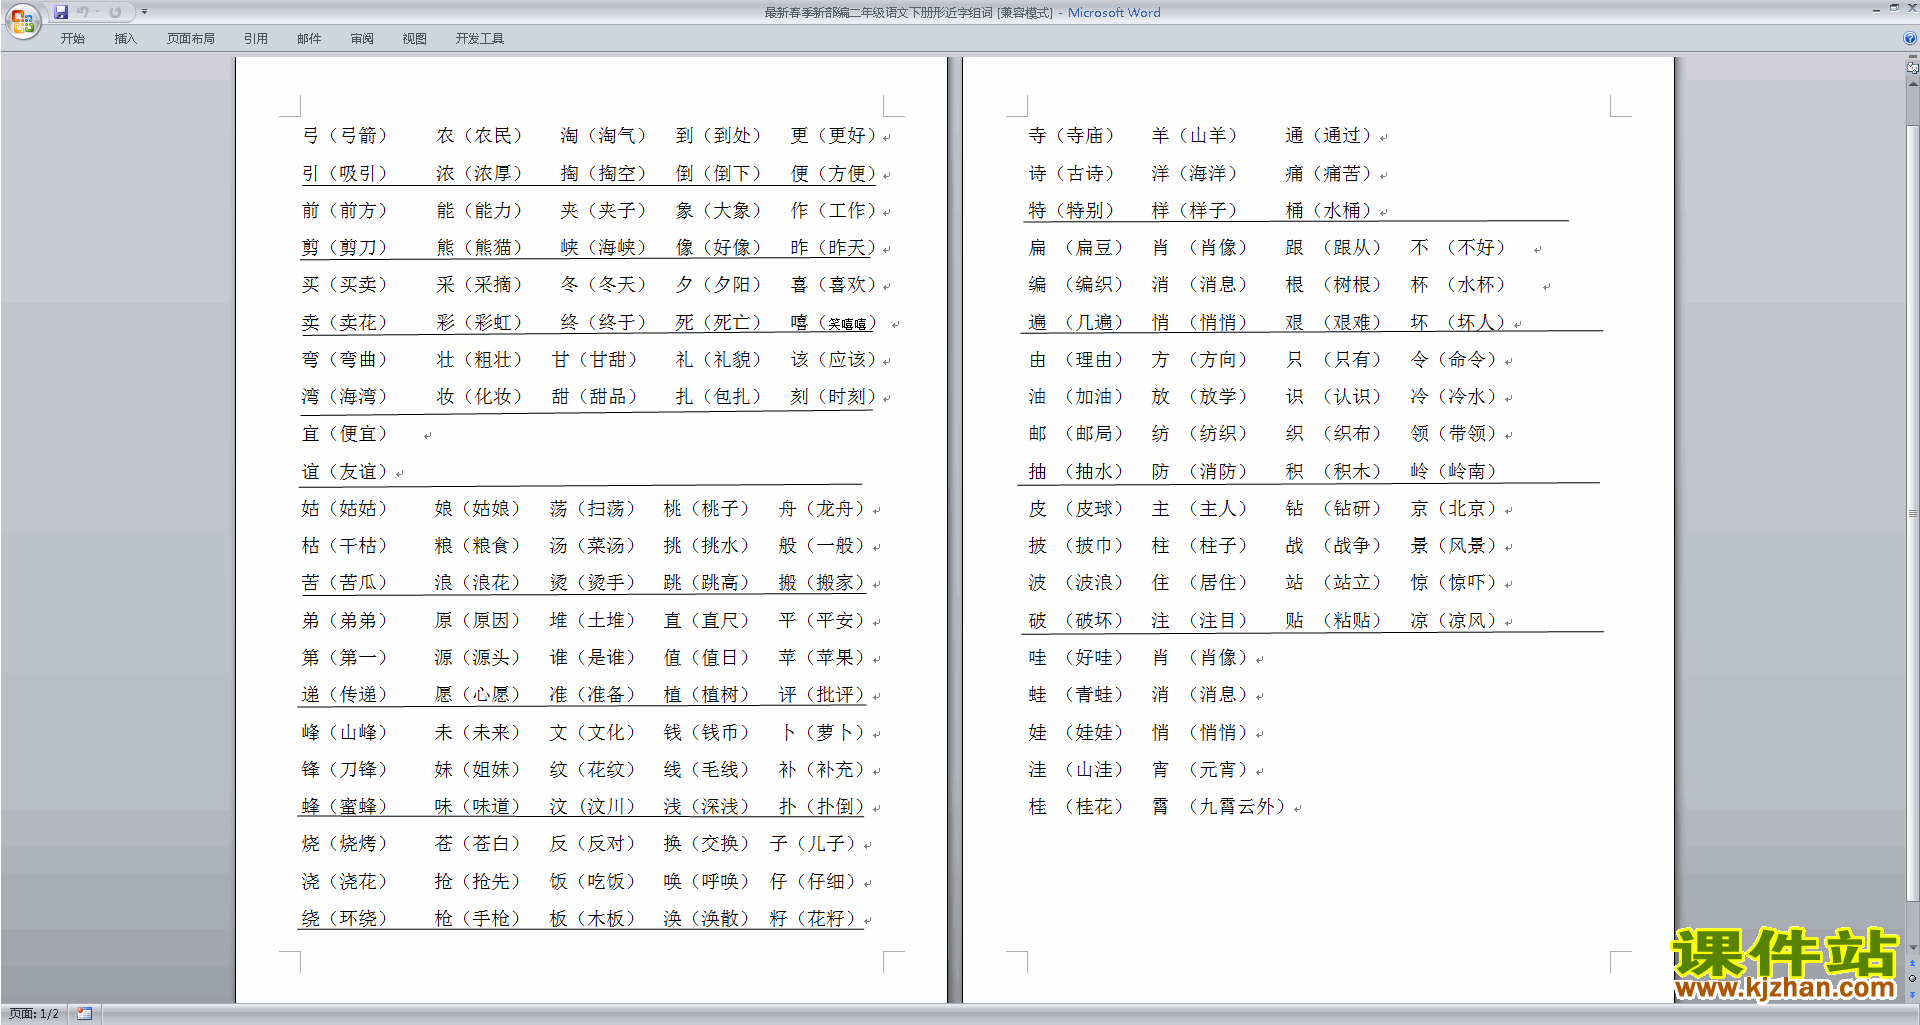Click the Select Browse Object round button
Screen dimensions: 1920x1025
coord(1912,979)
